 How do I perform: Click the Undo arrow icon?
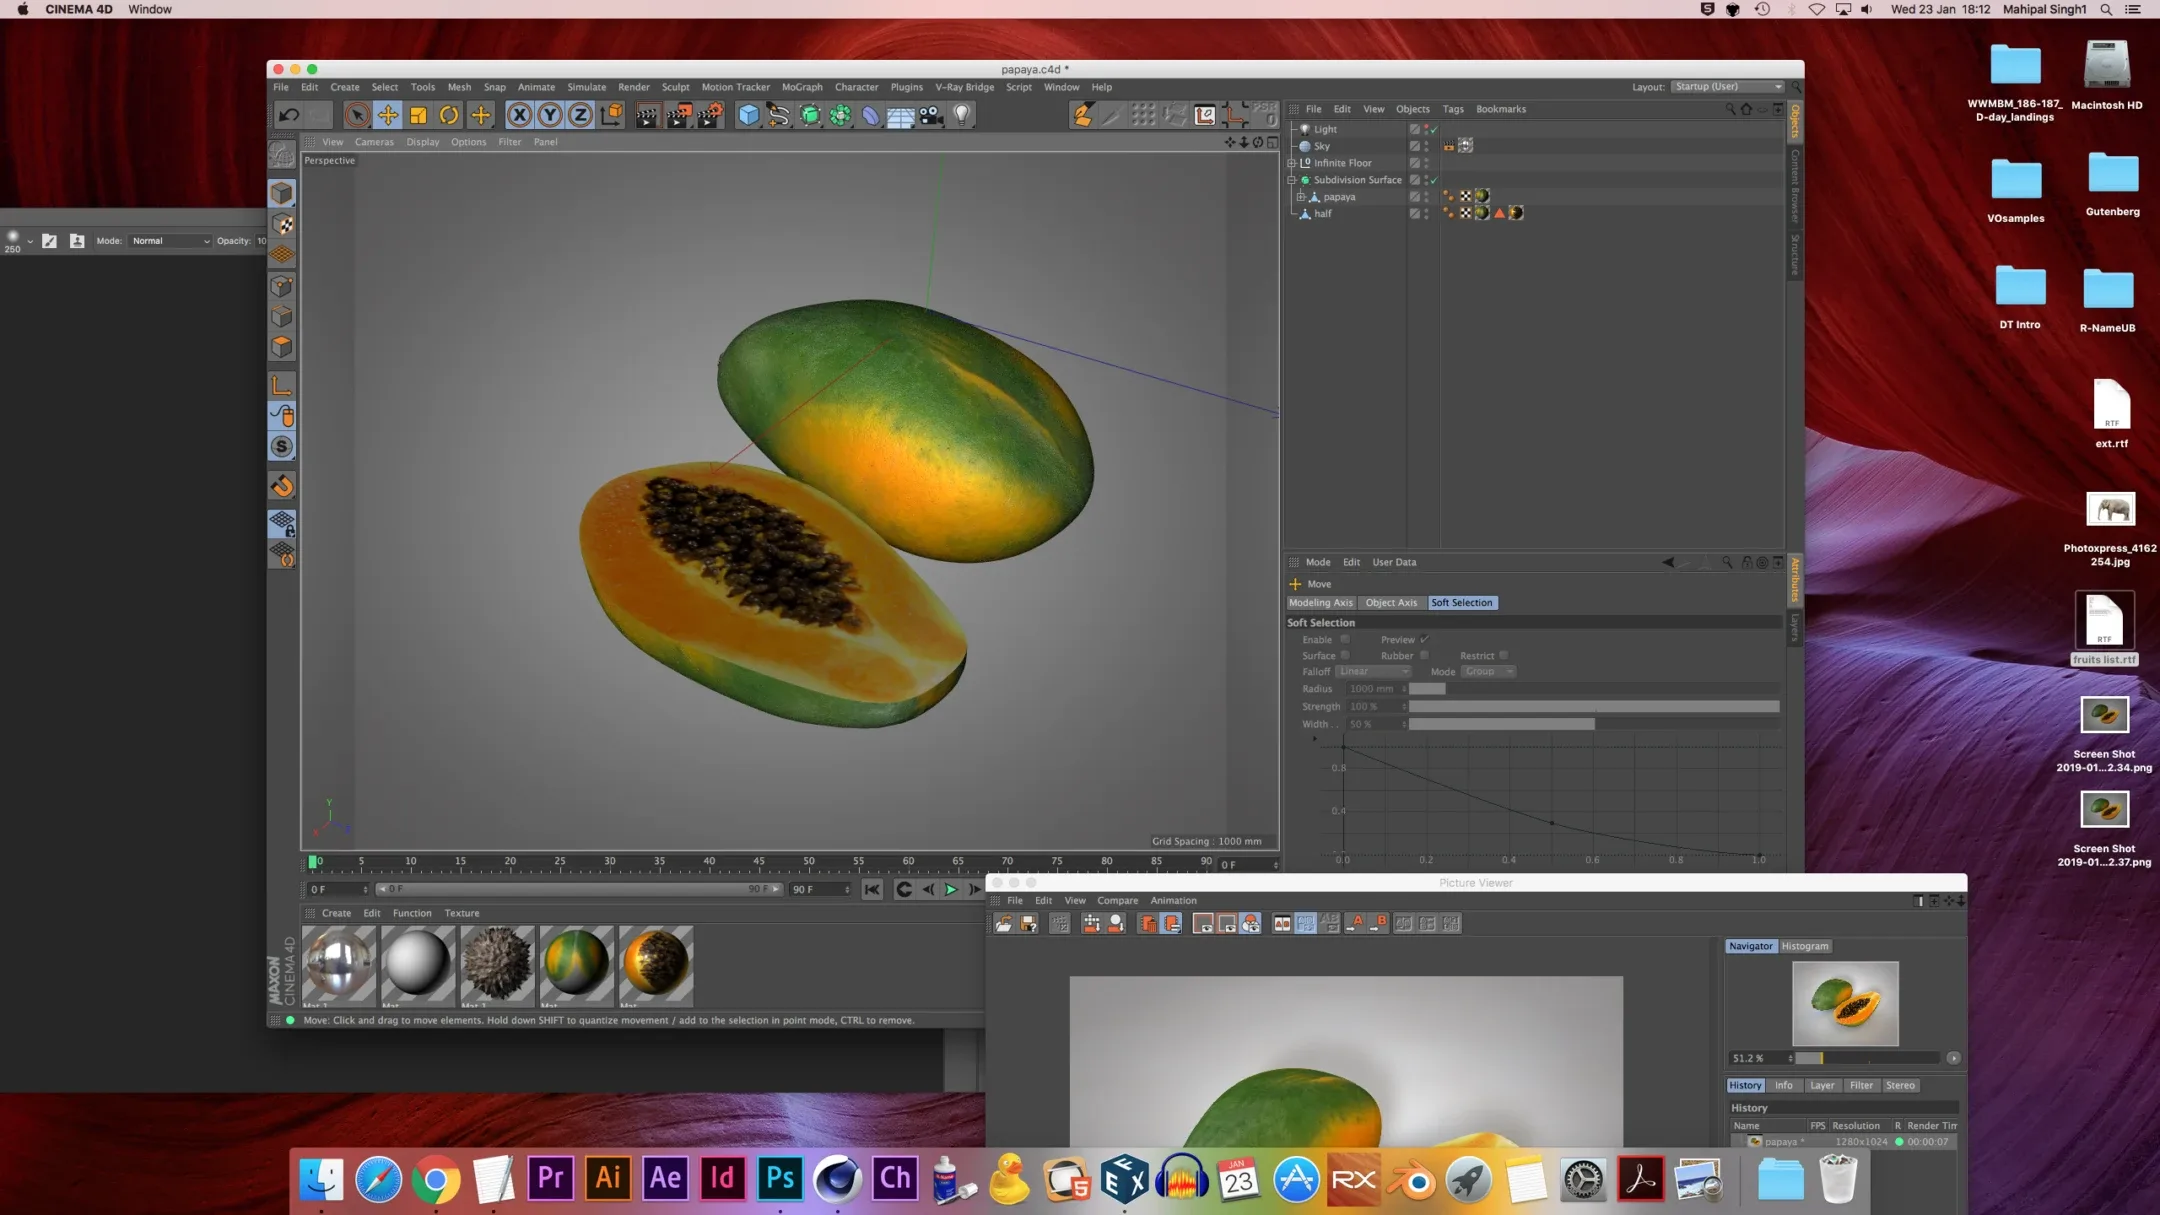pos(289,115)
